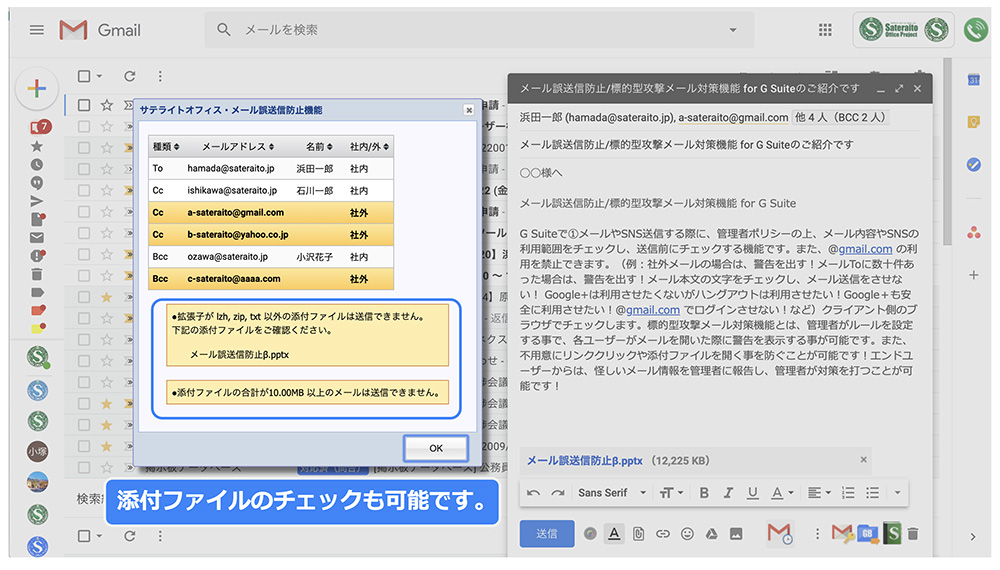1000x570 pixels.
Task: Toggle bold formatting in compose toolbar
Action: coord(703,493)
